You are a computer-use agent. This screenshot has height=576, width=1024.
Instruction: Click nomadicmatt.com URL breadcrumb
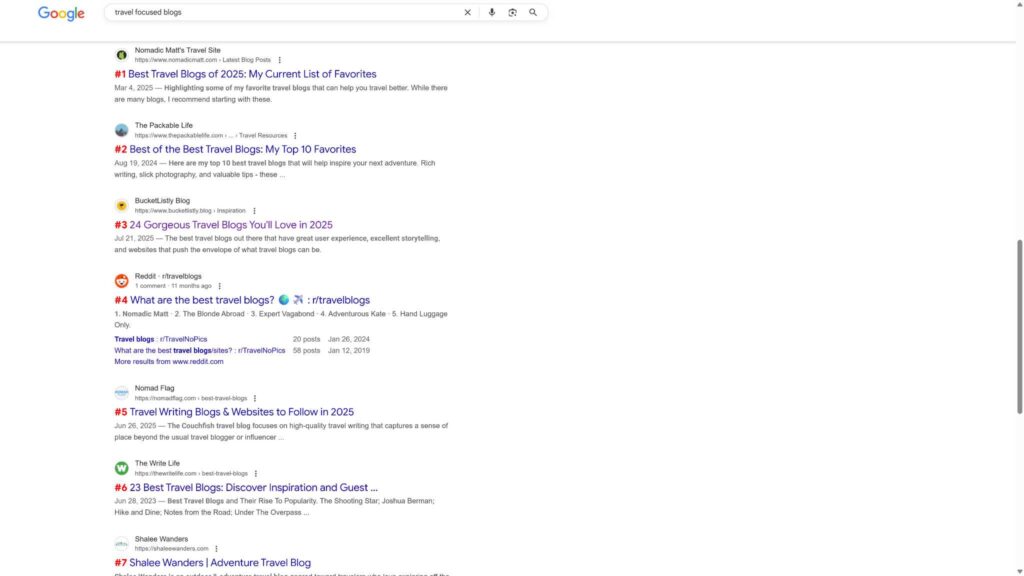pyautogui.click(x=202, y=60)
